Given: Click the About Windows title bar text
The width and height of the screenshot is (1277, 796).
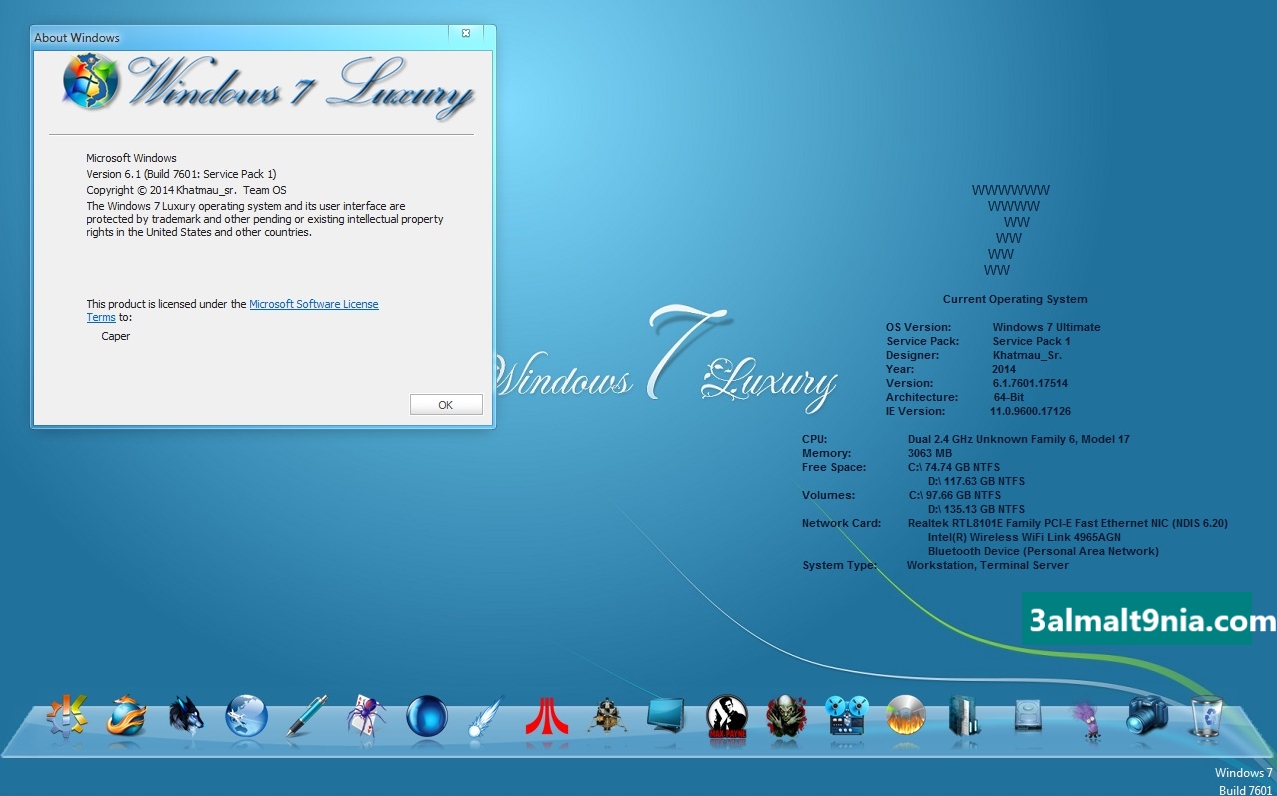Looking at the screenshot, I should point(77,38).
